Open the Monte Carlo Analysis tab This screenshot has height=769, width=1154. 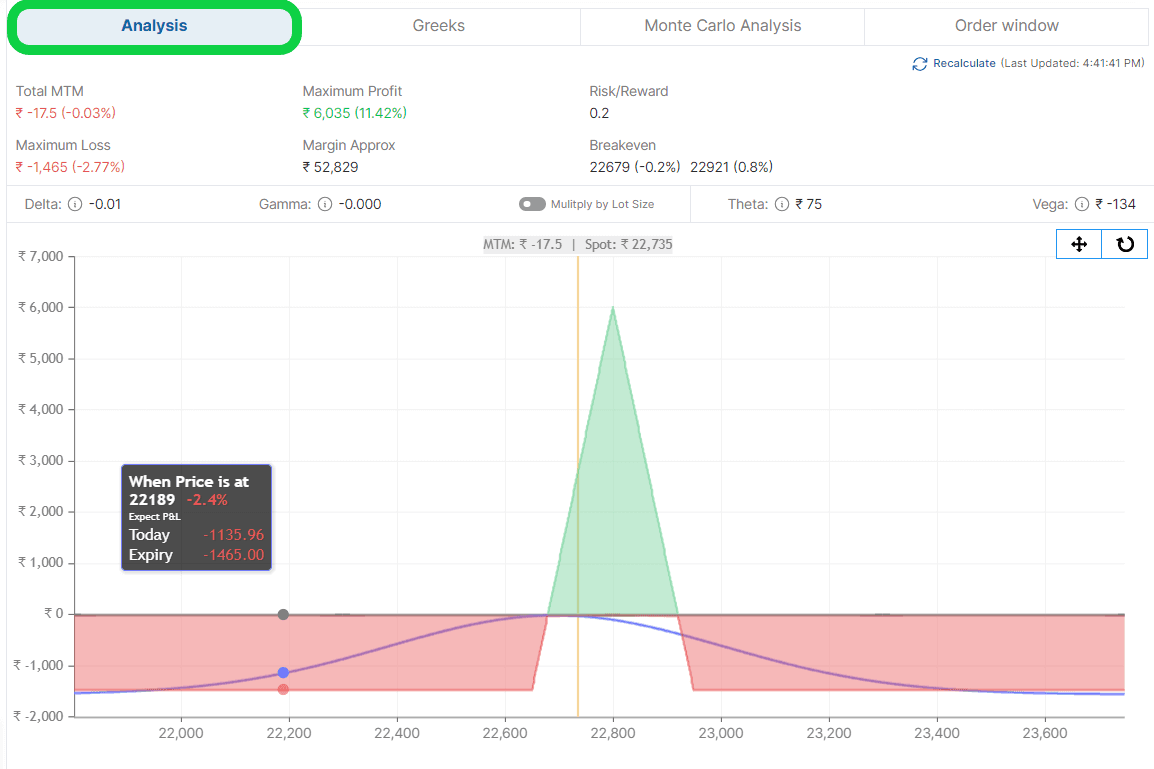click(722, 26)
